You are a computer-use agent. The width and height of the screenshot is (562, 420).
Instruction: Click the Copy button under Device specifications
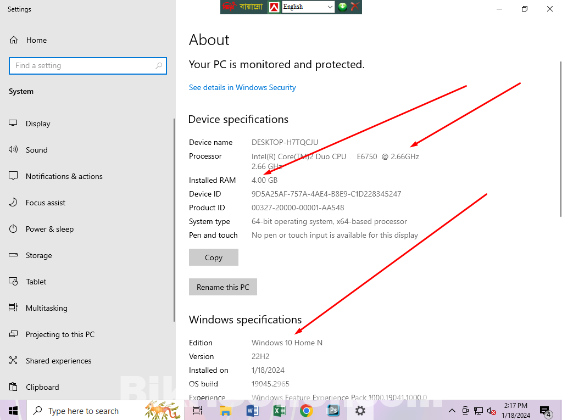[x=214, y=257]
